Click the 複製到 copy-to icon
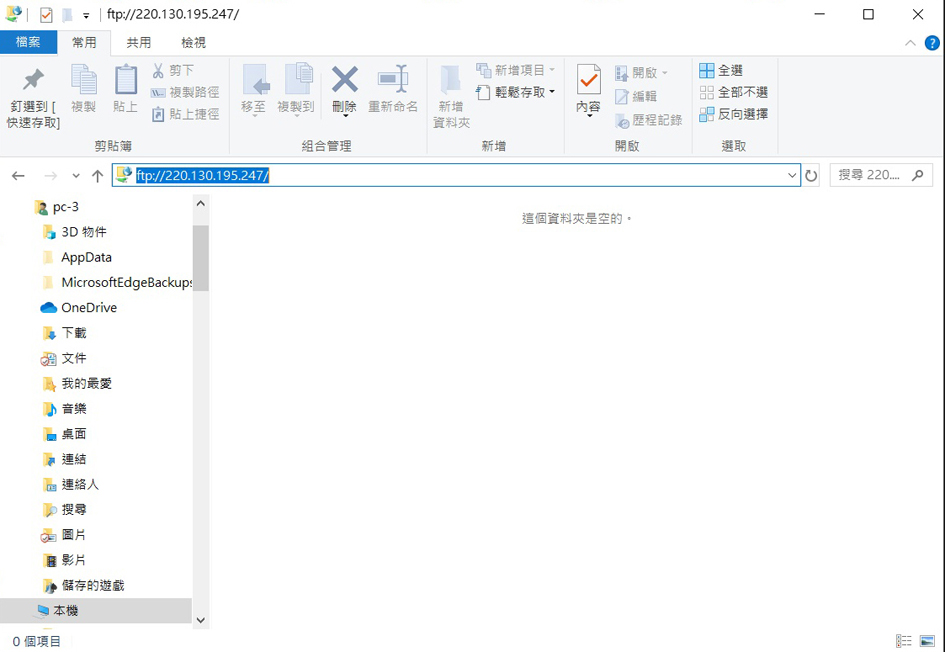The image size is (945, 652). [298, 79]
